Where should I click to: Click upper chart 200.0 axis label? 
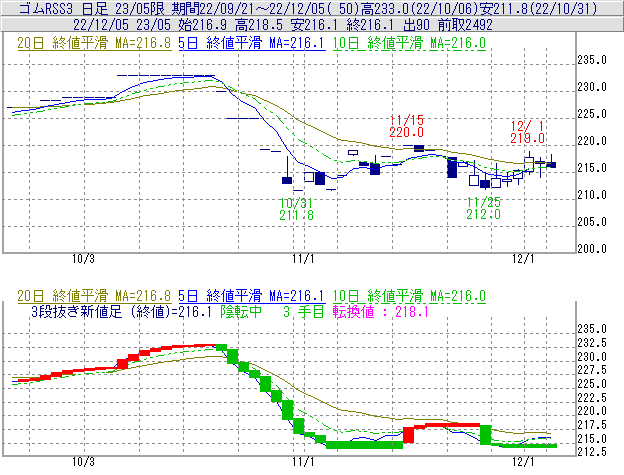[592, 249]
